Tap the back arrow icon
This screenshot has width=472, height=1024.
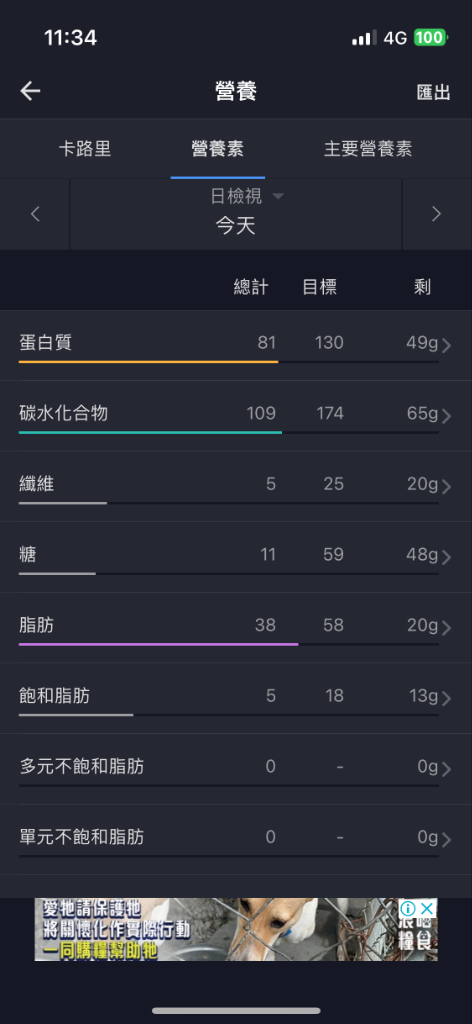point(30,91)
